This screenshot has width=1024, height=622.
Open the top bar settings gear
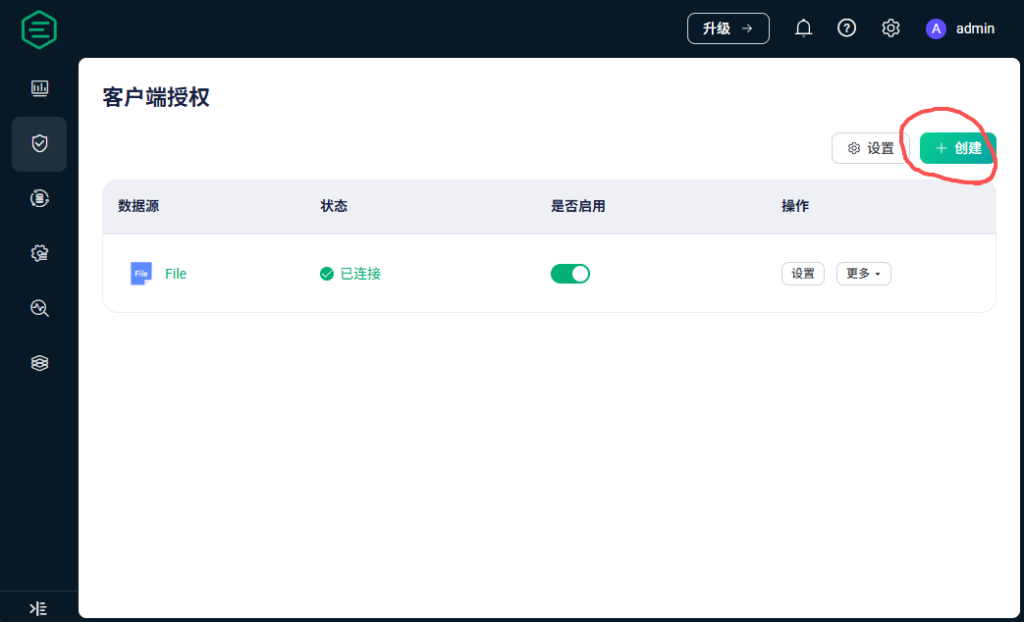pos(891,29)
